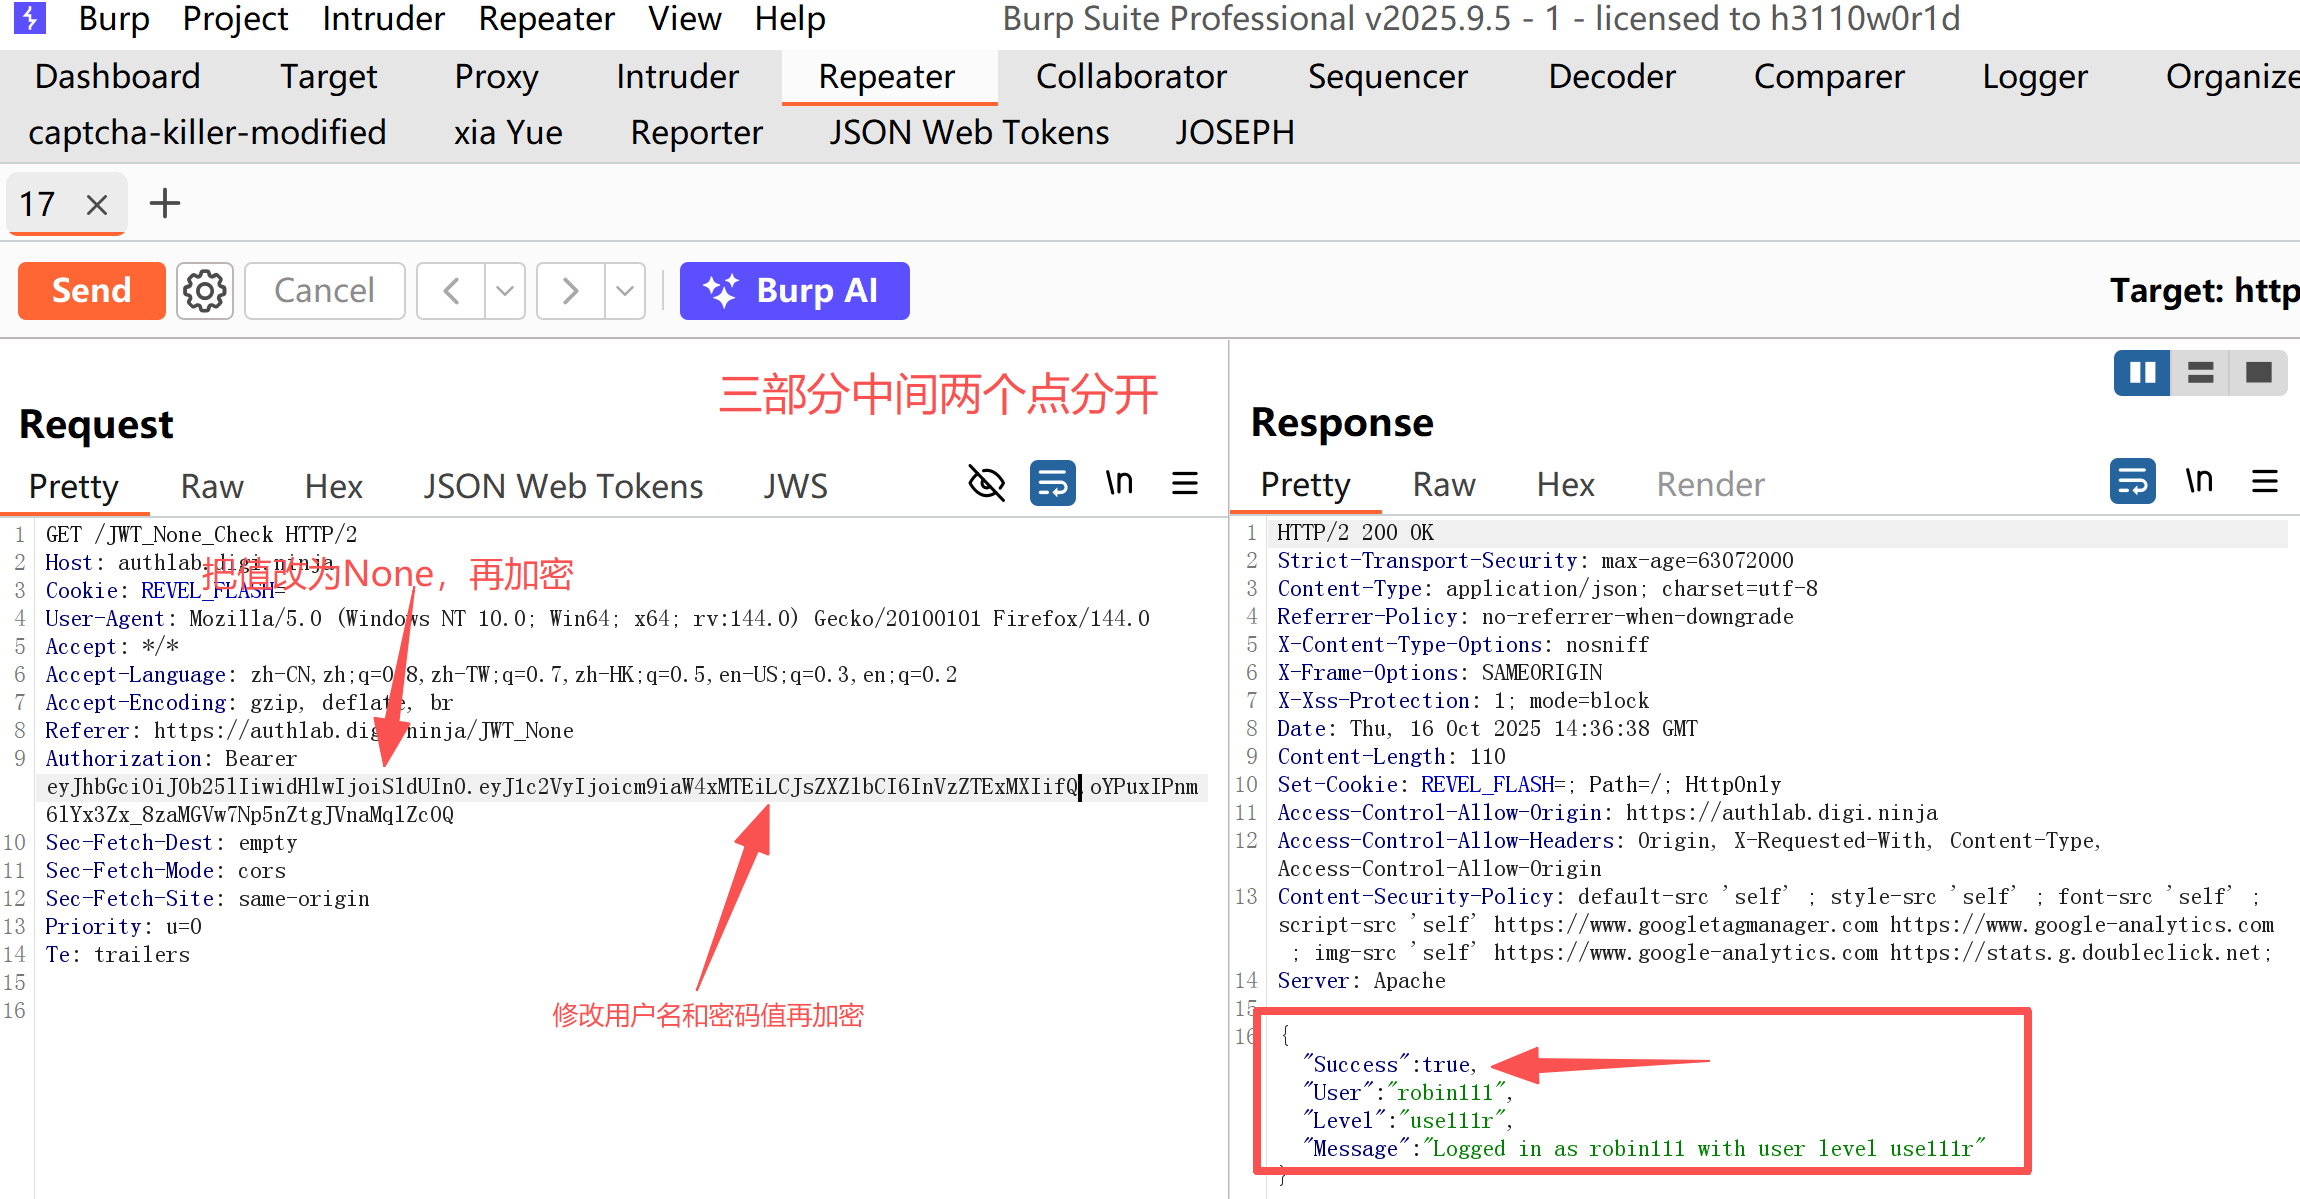Select top-bottom split layout icon

tap(2200, 373)
